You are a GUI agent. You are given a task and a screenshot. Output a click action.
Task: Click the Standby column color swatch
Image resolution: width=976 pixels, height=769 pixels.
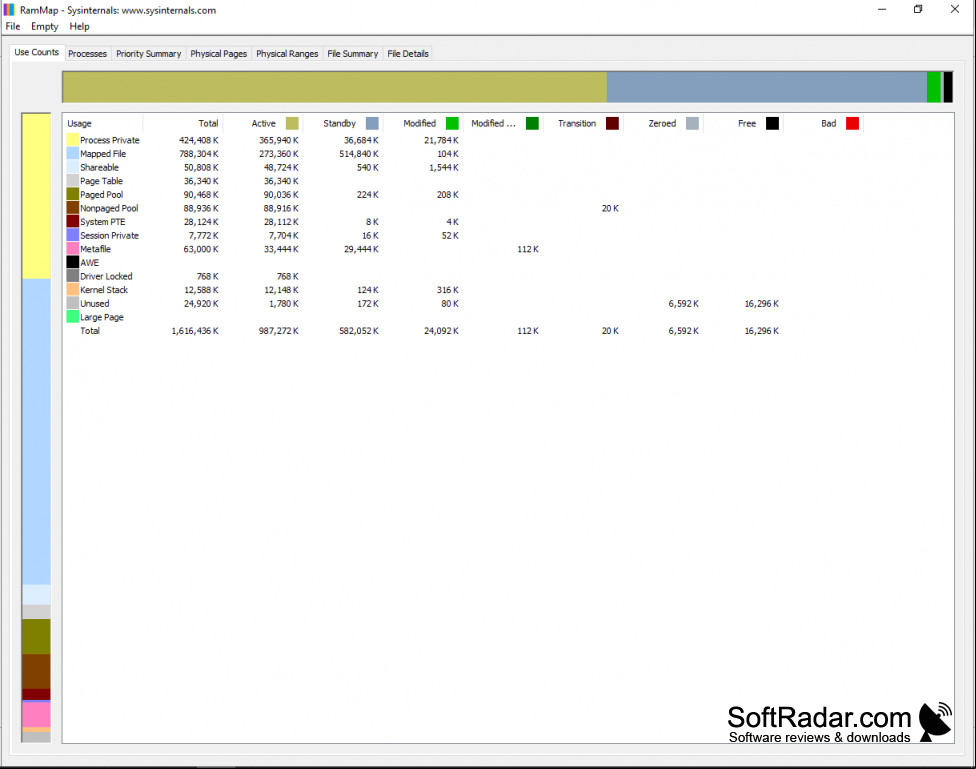tap(372, 123)
